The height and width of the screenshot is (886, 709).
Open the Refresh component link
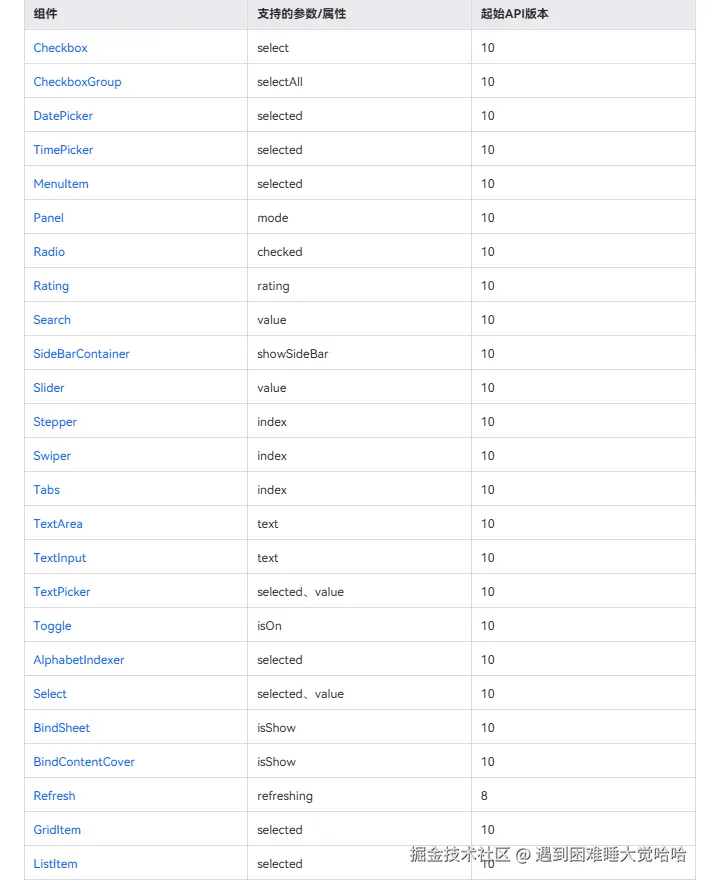(54, 796)
